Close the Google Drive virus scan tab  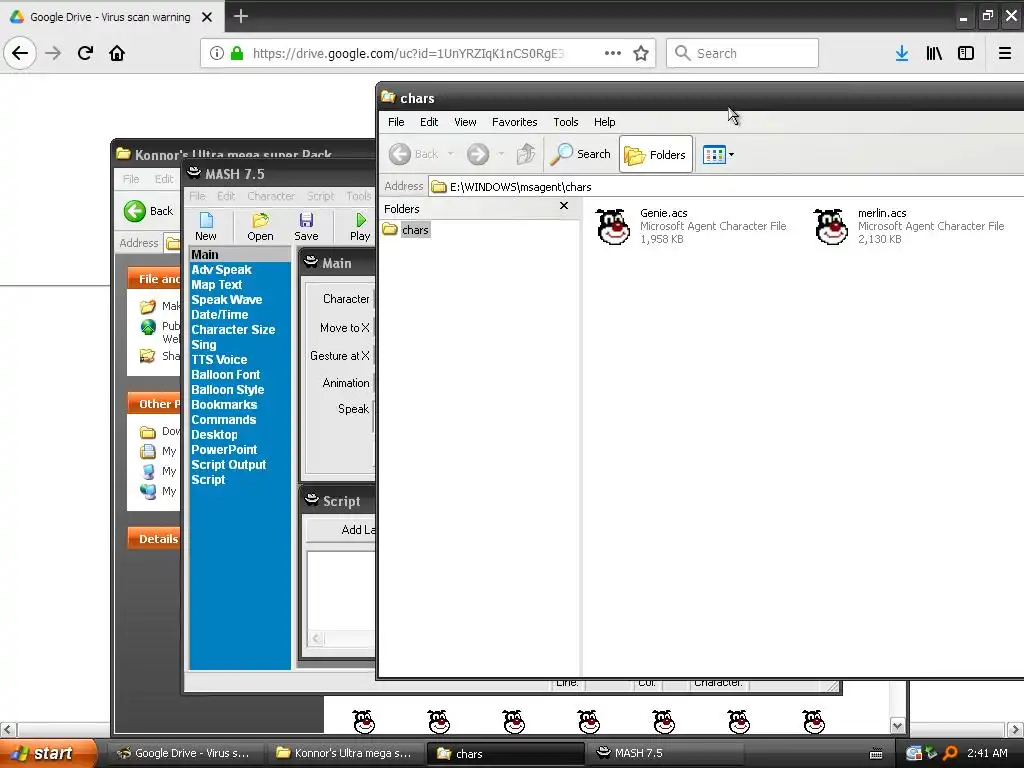coord(207,17)
